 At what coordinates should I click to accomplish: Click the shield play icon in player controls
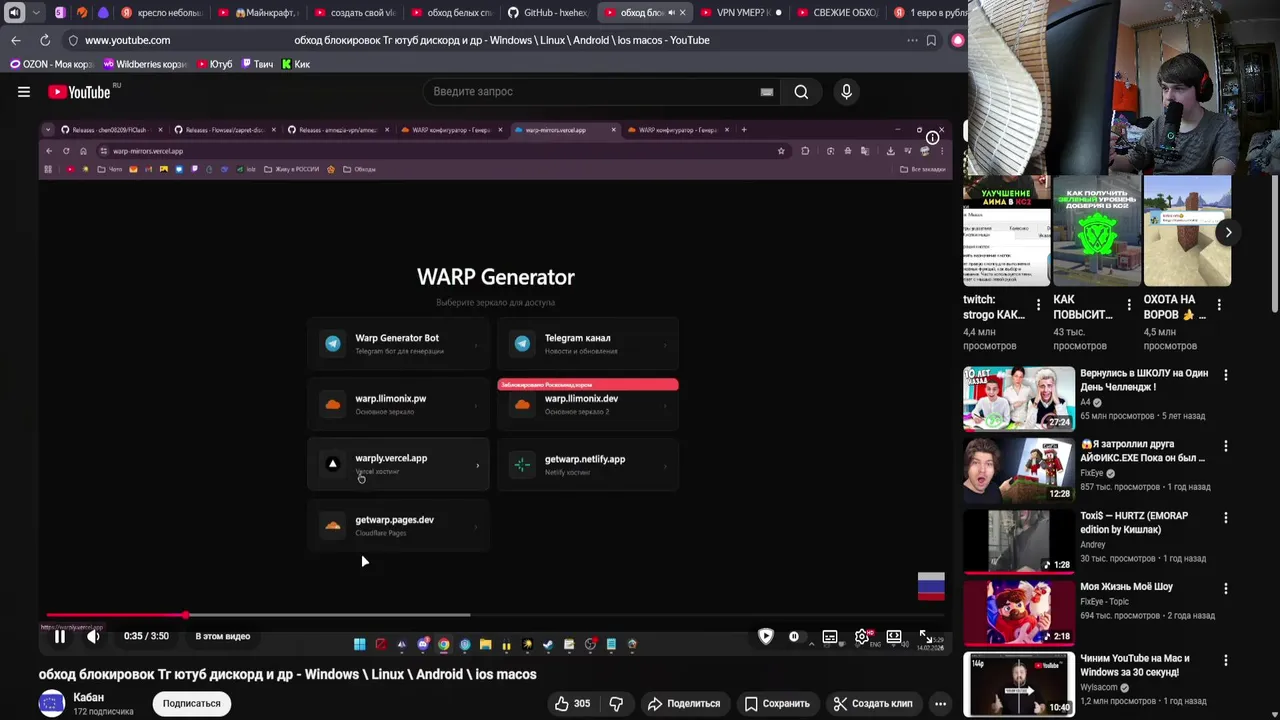(766, 636)
